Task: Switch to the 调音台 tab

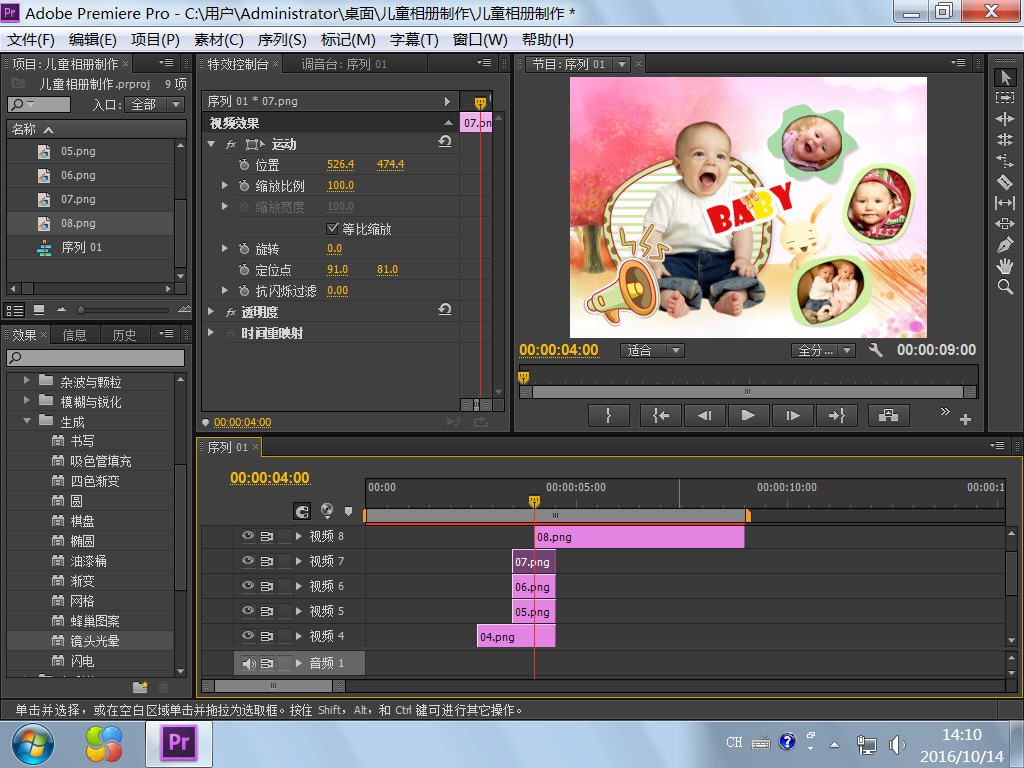Action: coord(344,64)
